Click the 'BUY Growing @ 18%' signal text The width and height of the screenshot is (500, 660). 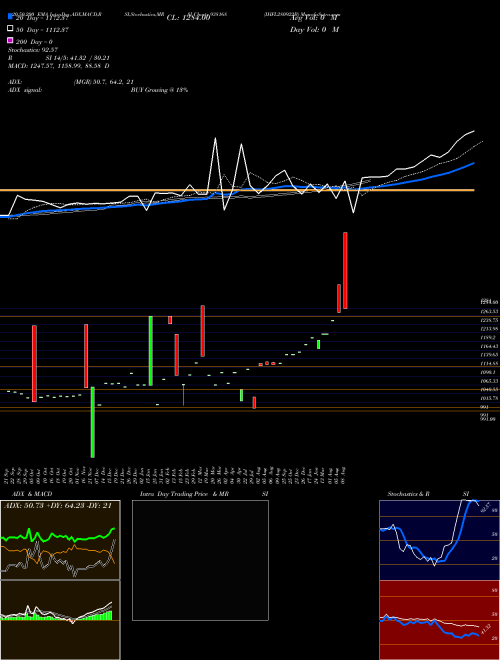[x=160, y=90]
